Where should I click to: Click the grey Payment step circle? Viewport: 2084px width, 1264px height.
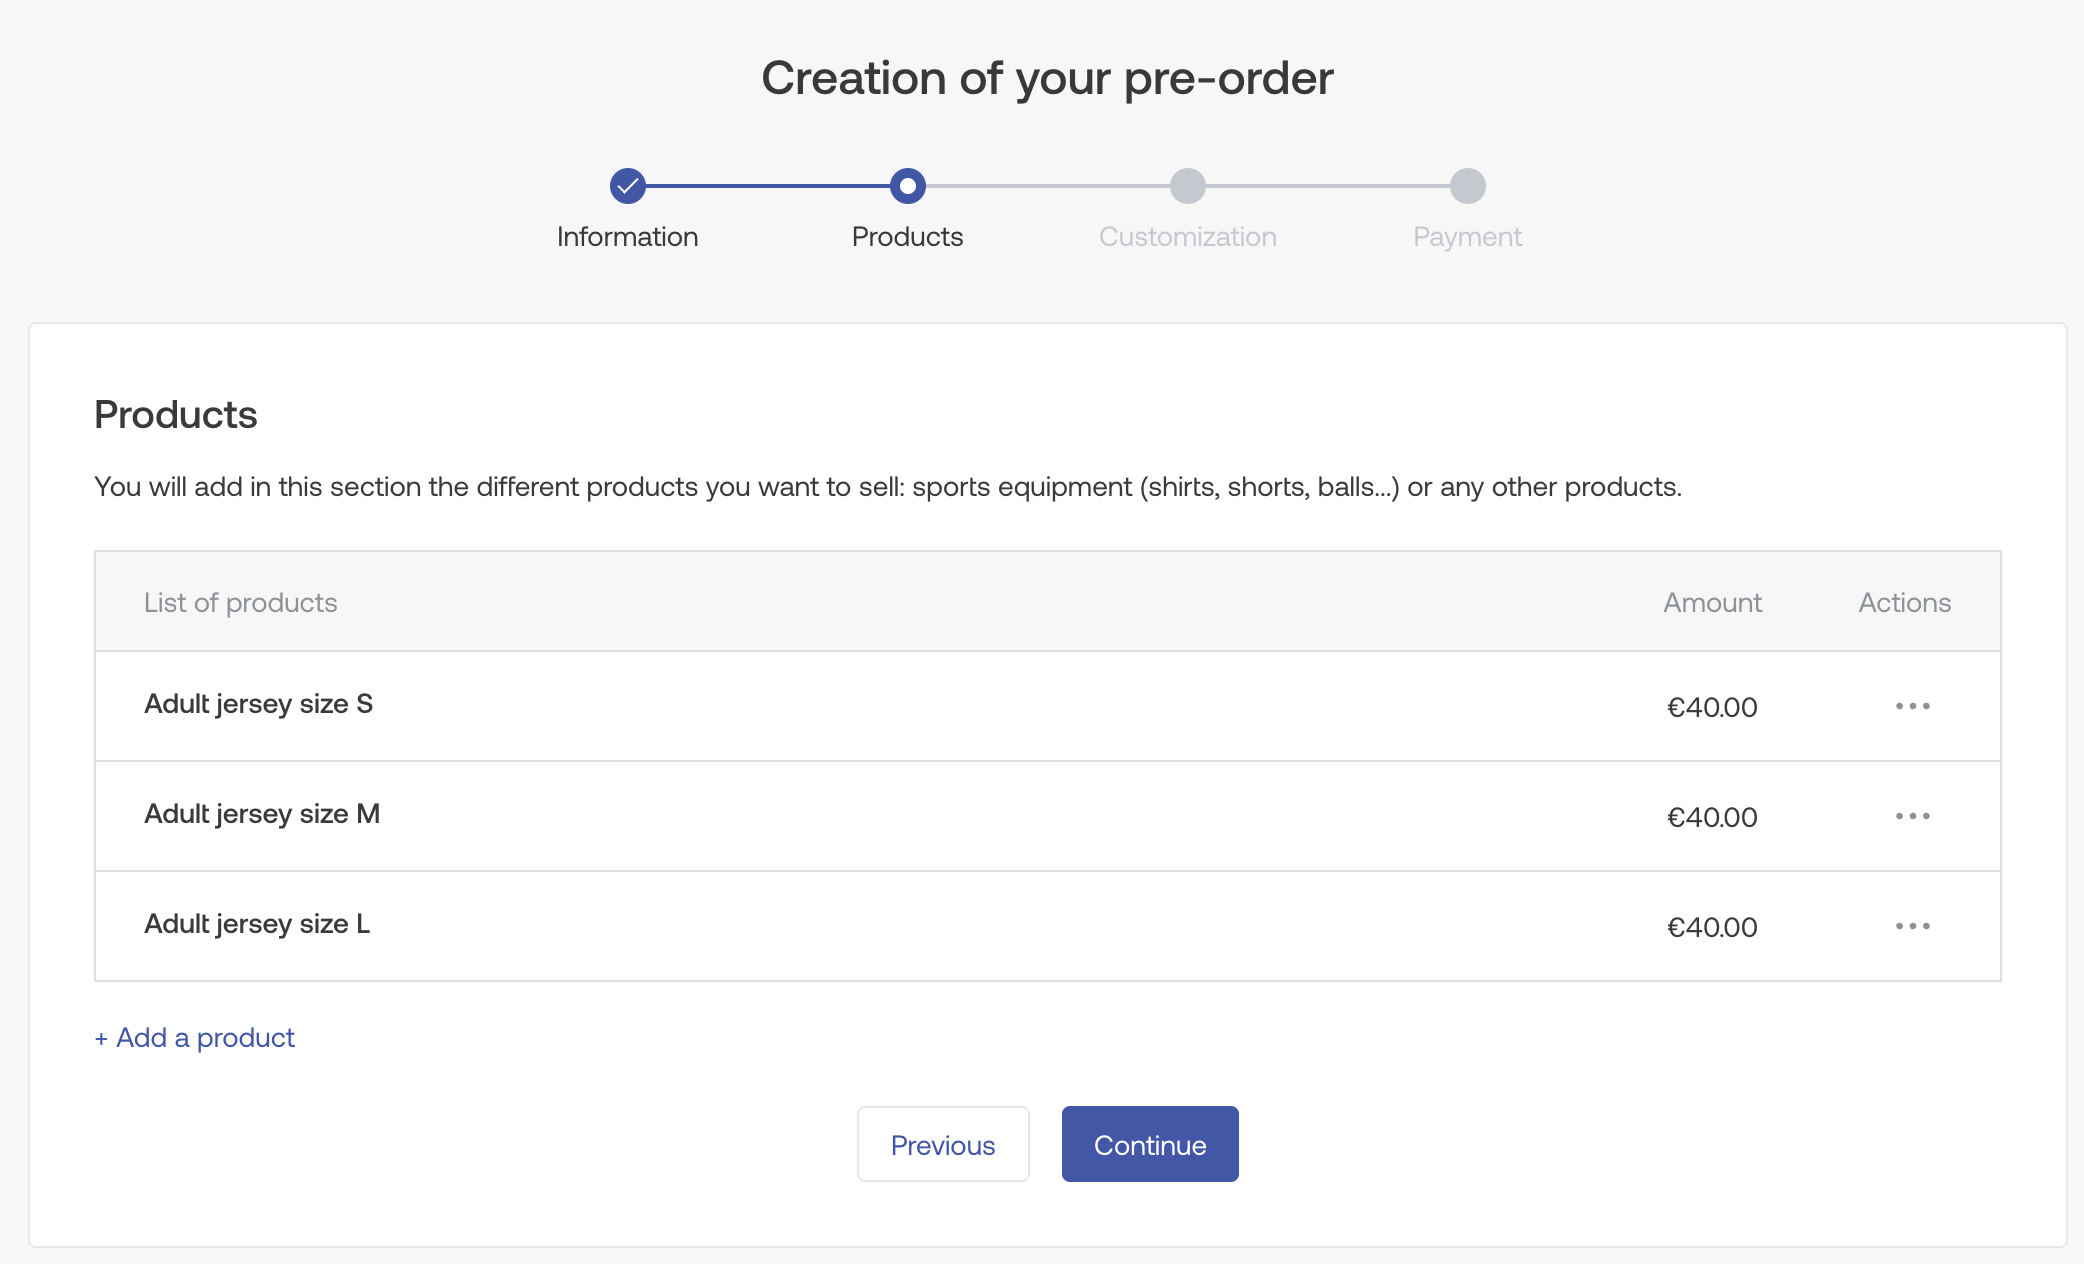click(1467, 186)
